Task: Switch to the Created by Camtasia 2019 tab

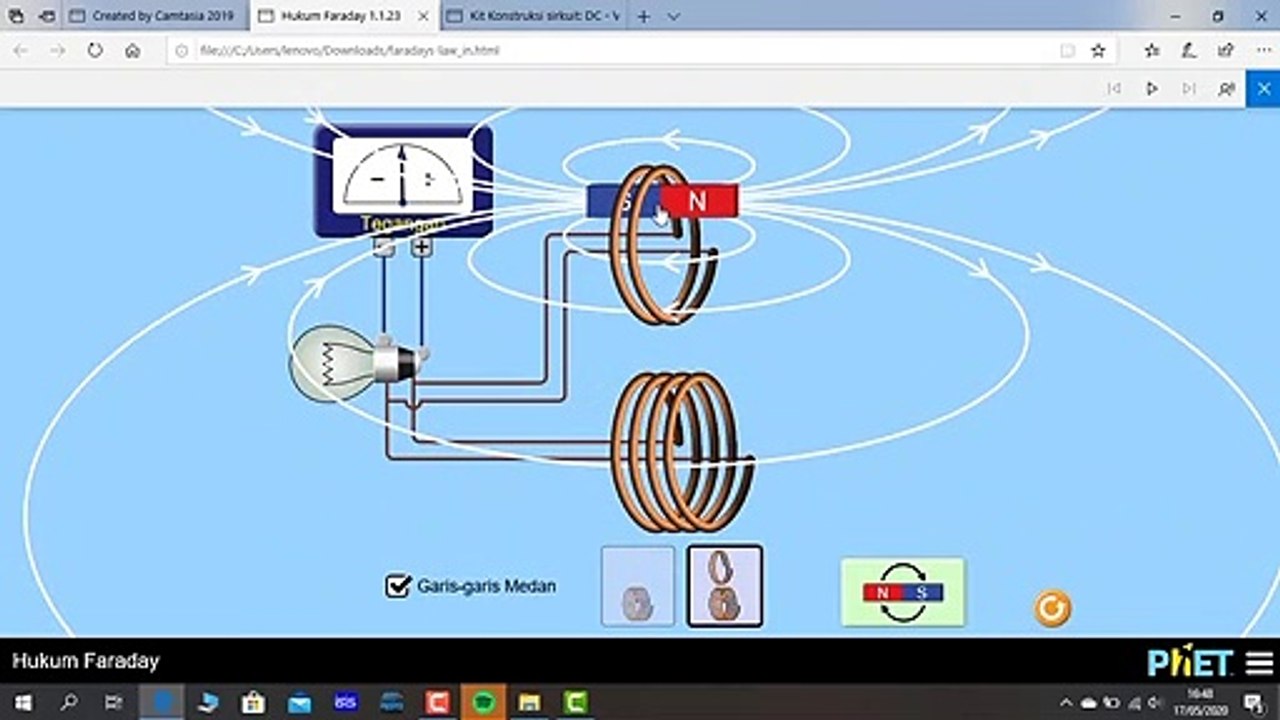Action: [x=155, y=16]
